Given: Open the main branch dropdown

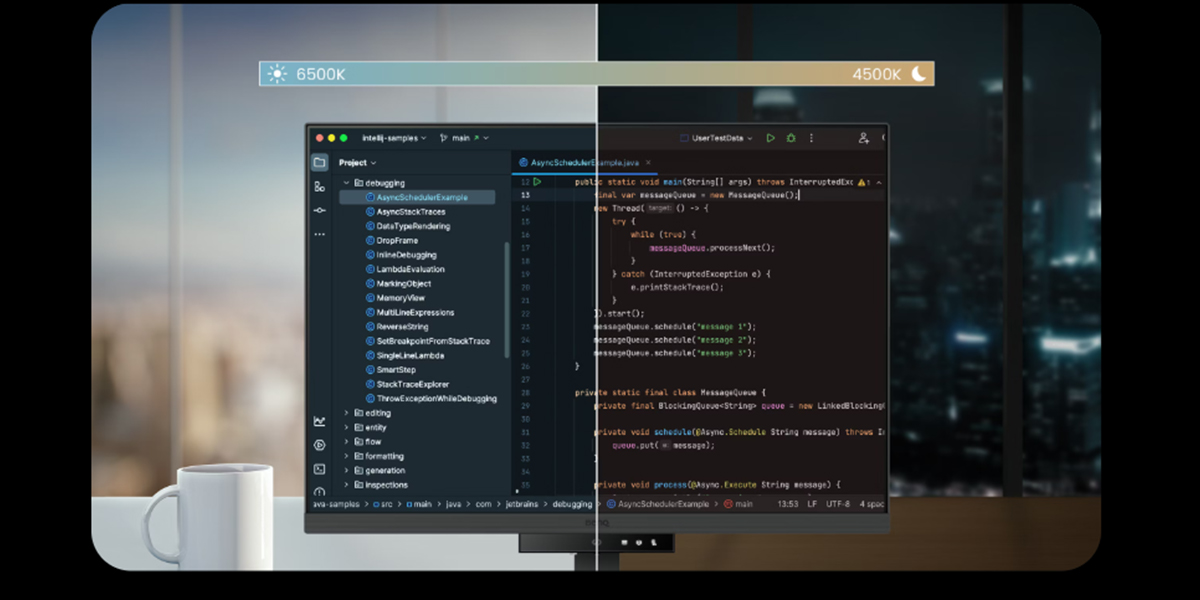Looking at the screenshot, I should click(x=460, y=138).
